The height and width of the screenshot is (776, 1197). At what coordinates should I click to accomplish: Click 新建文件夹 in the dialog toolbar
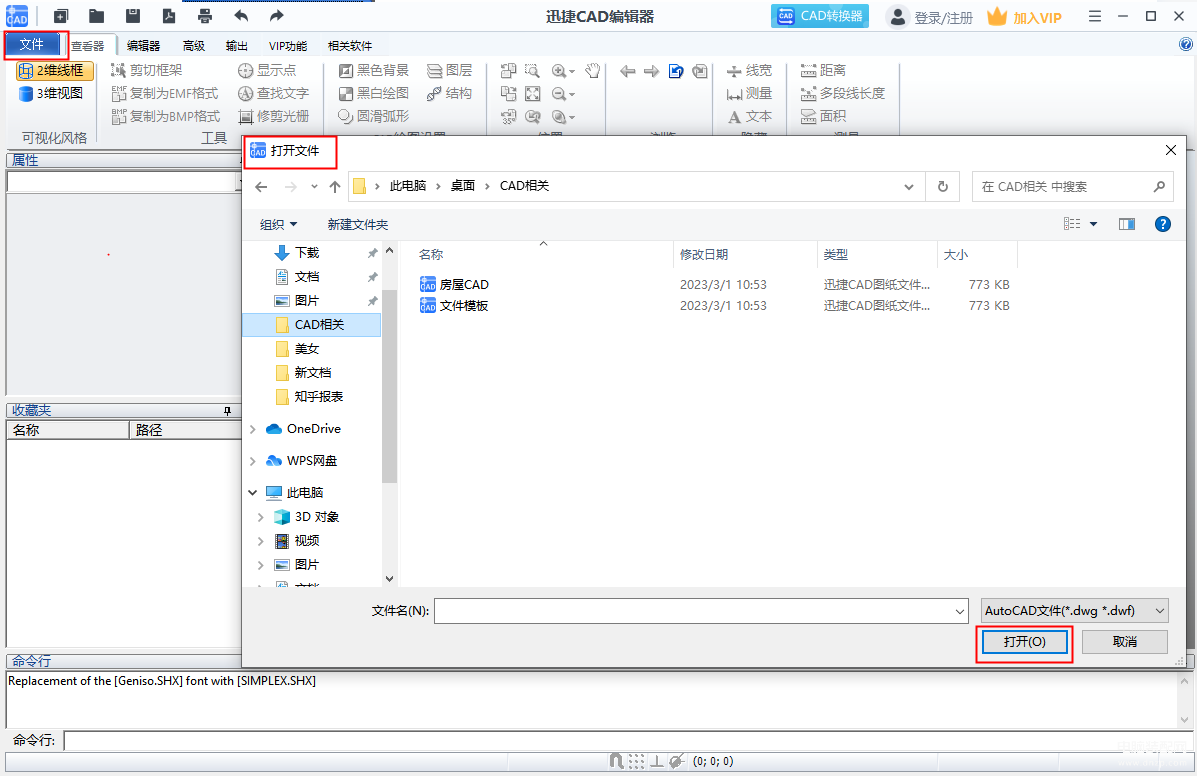358,224
